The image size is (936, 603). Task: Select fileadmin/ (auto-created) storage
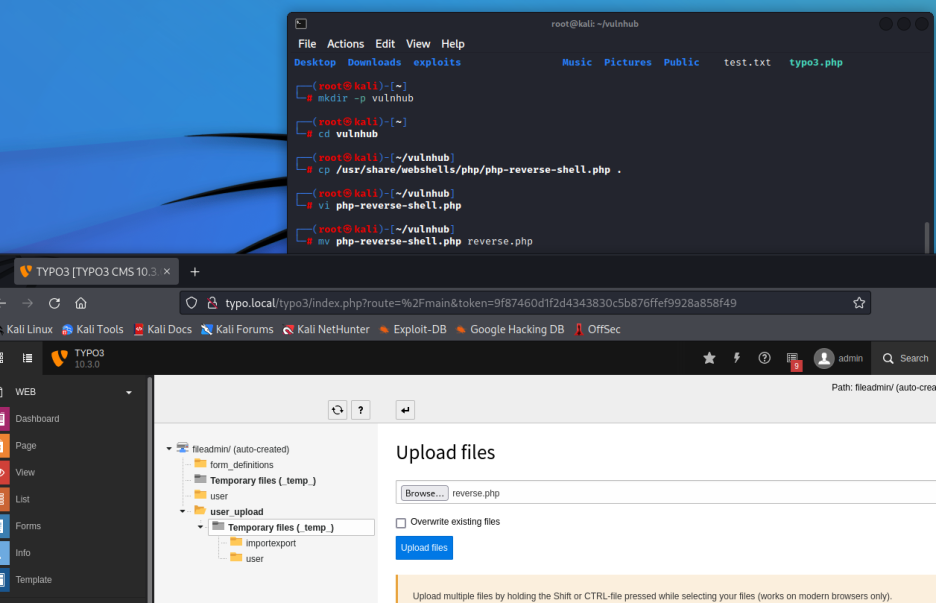click(x=241, y=449)
